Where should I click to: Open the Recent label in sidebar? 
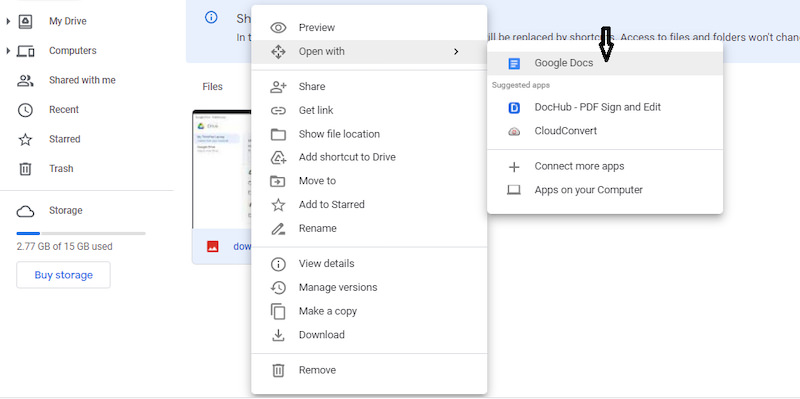[64, 110]
